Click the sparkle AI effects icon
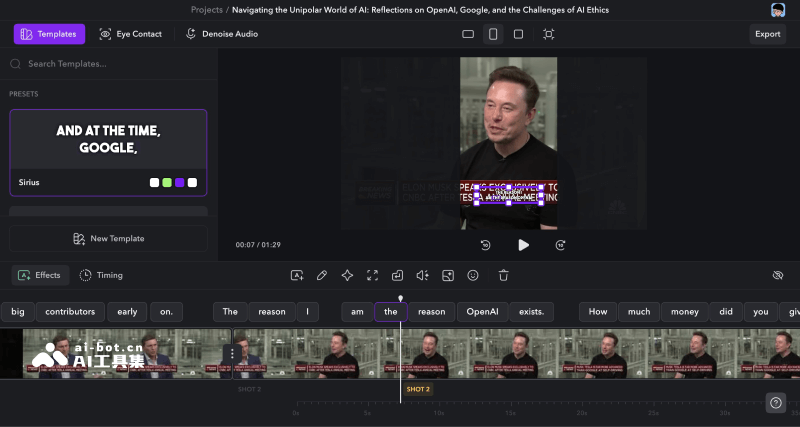Viewport: 800px width, 427px height. 347,275
